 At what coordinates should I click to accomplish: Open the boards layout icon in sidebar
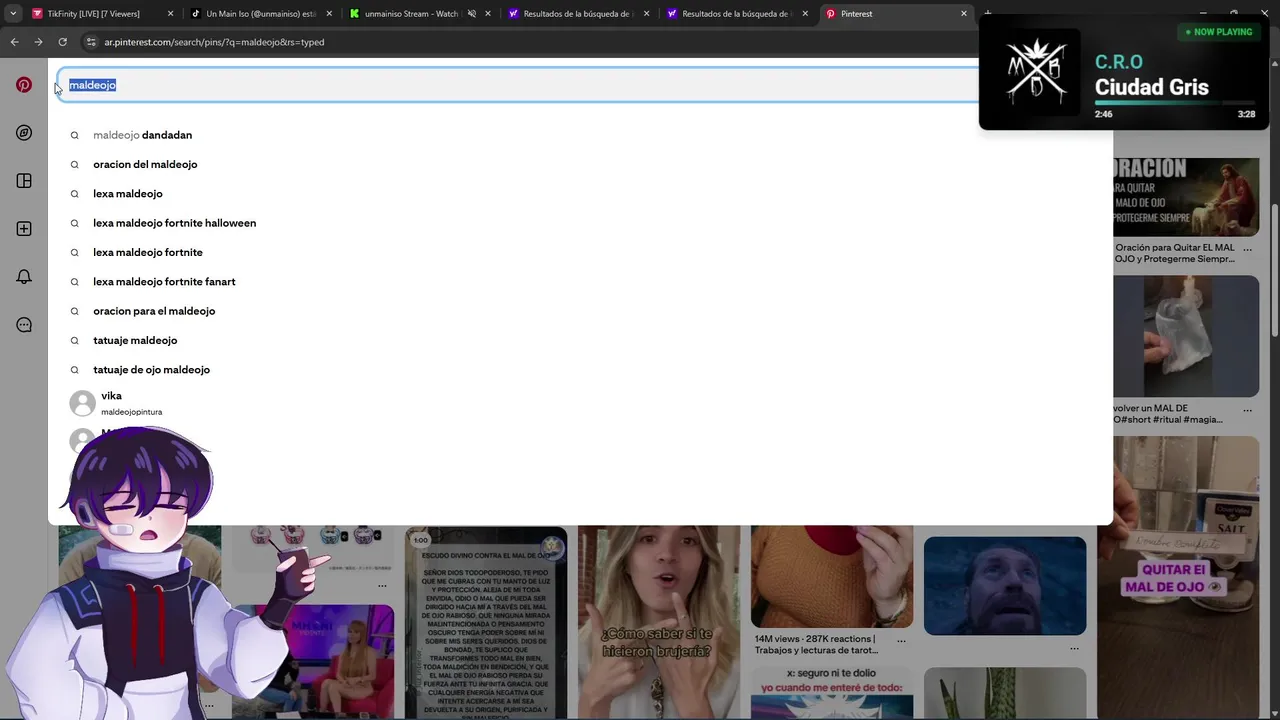point(24,181)
